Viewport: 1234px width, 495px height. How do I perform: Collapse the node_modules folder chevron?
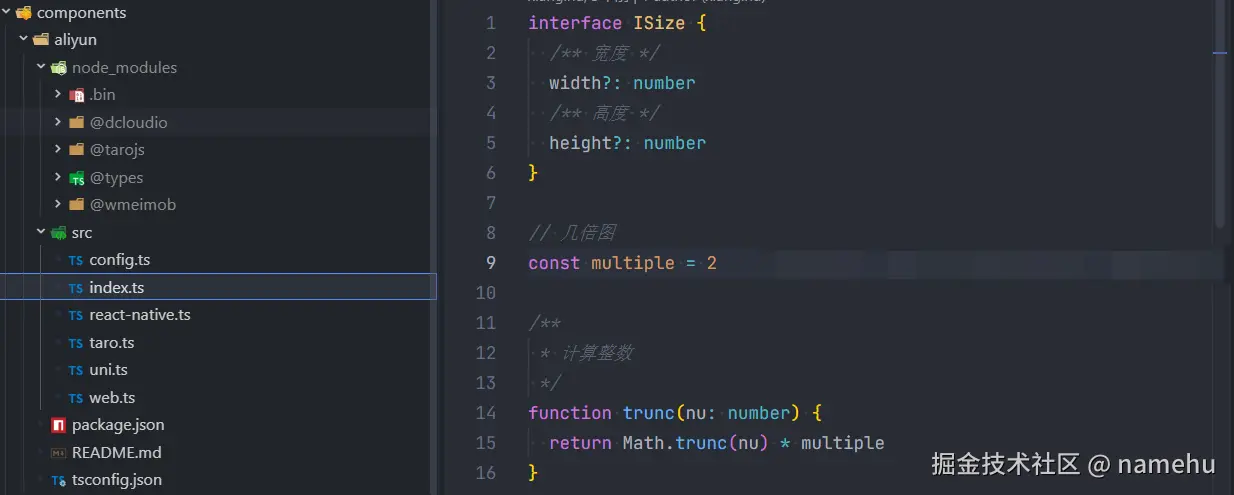tap(41, 67)
